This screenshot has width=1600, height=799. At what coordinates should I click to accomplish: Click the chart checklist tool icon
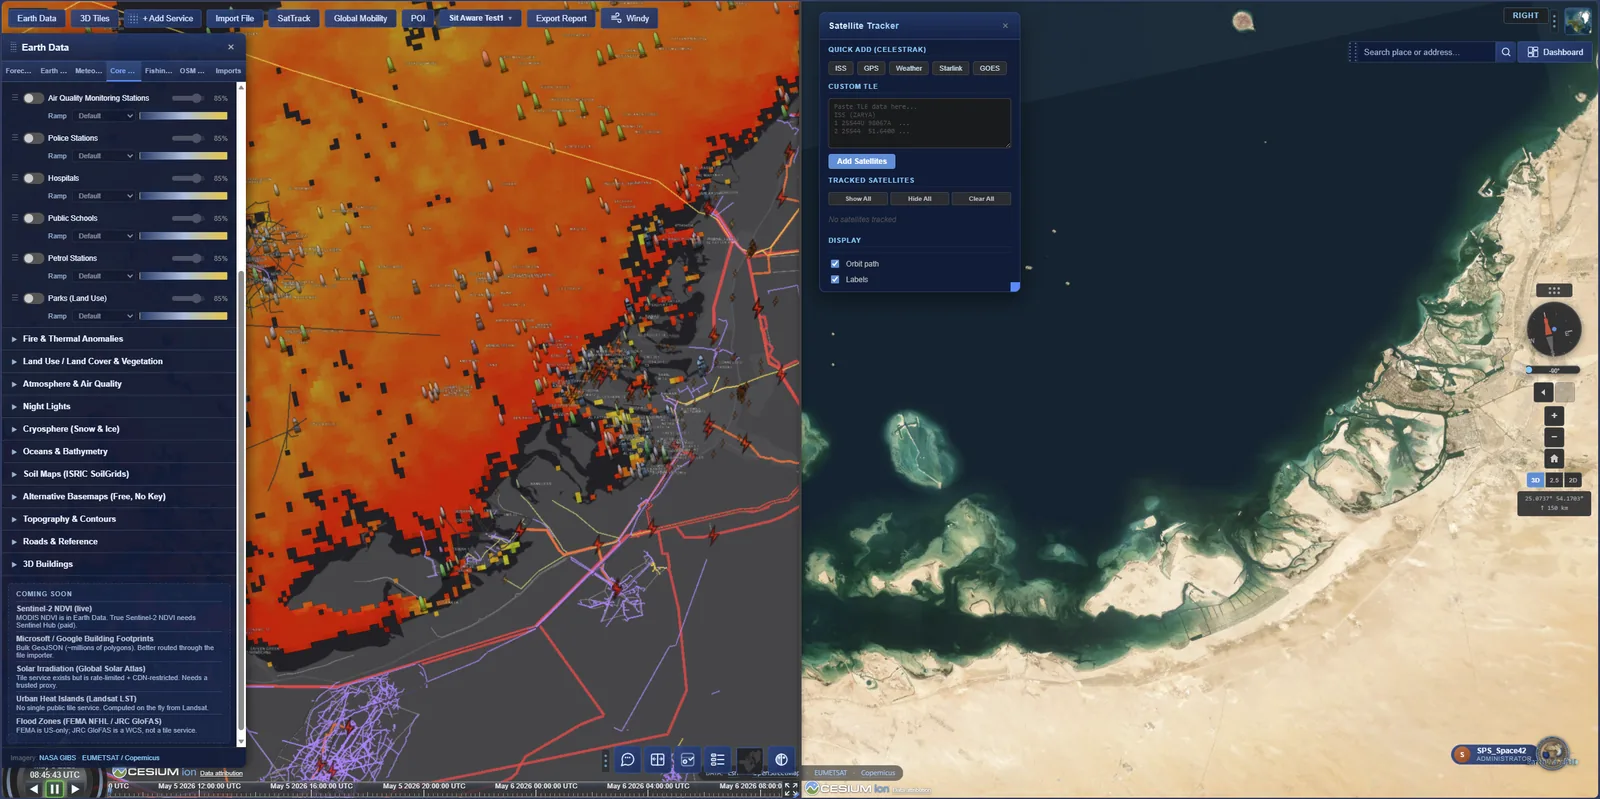(688, 760)
